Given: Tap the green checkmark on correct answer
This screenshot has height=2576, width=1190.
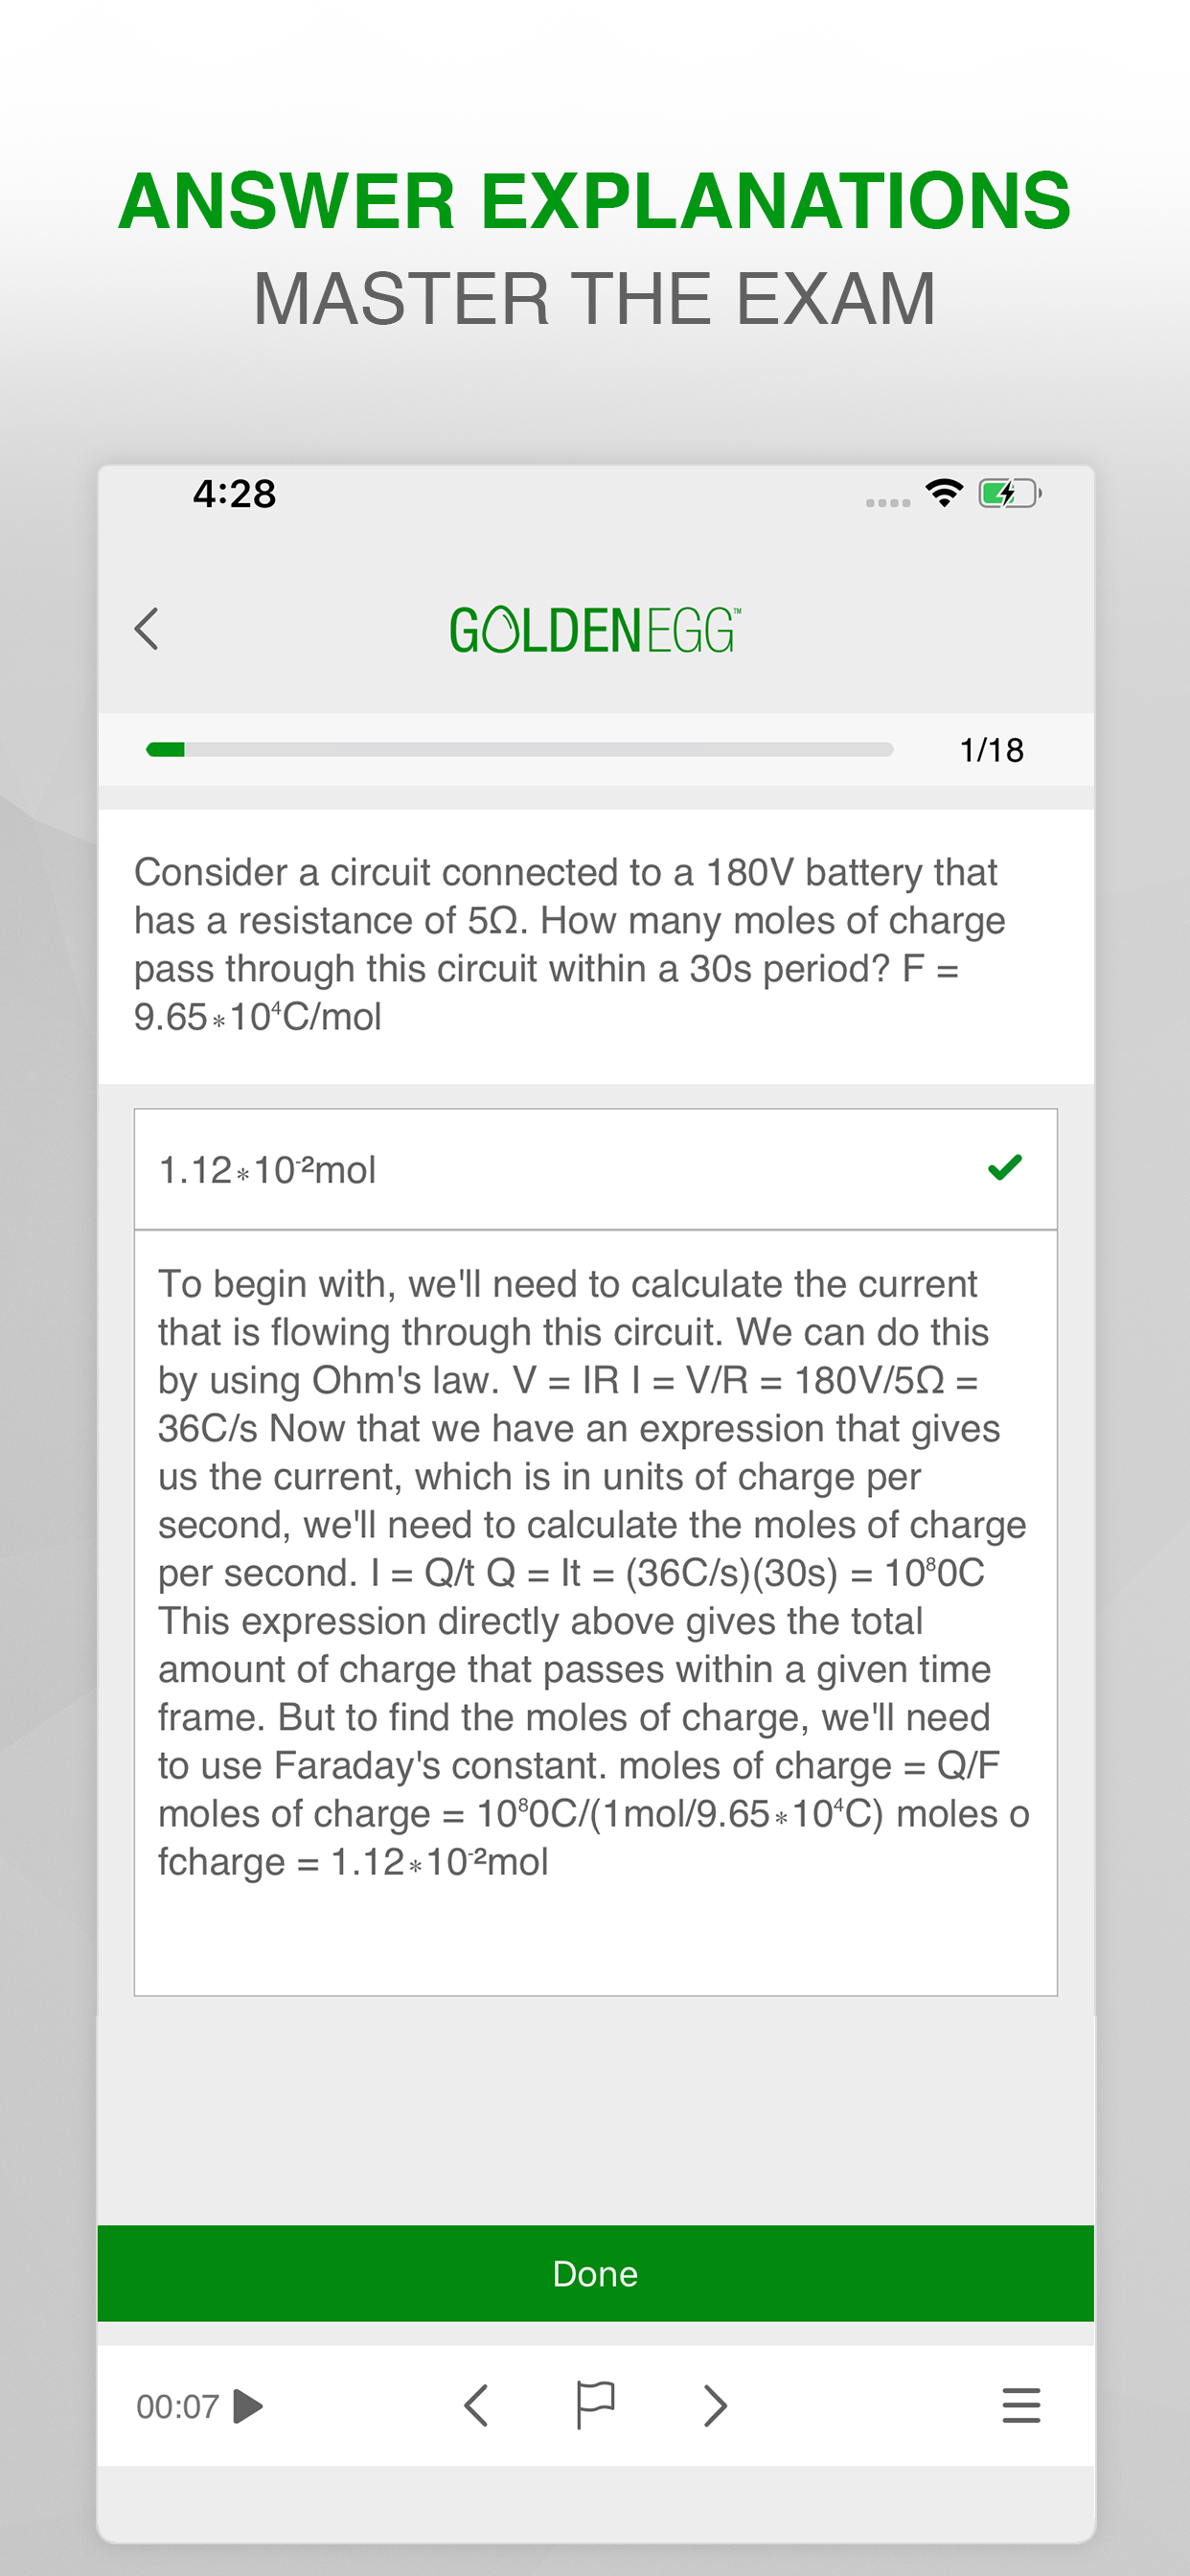Looking at the screenshot, I should coord(1004,1167).
